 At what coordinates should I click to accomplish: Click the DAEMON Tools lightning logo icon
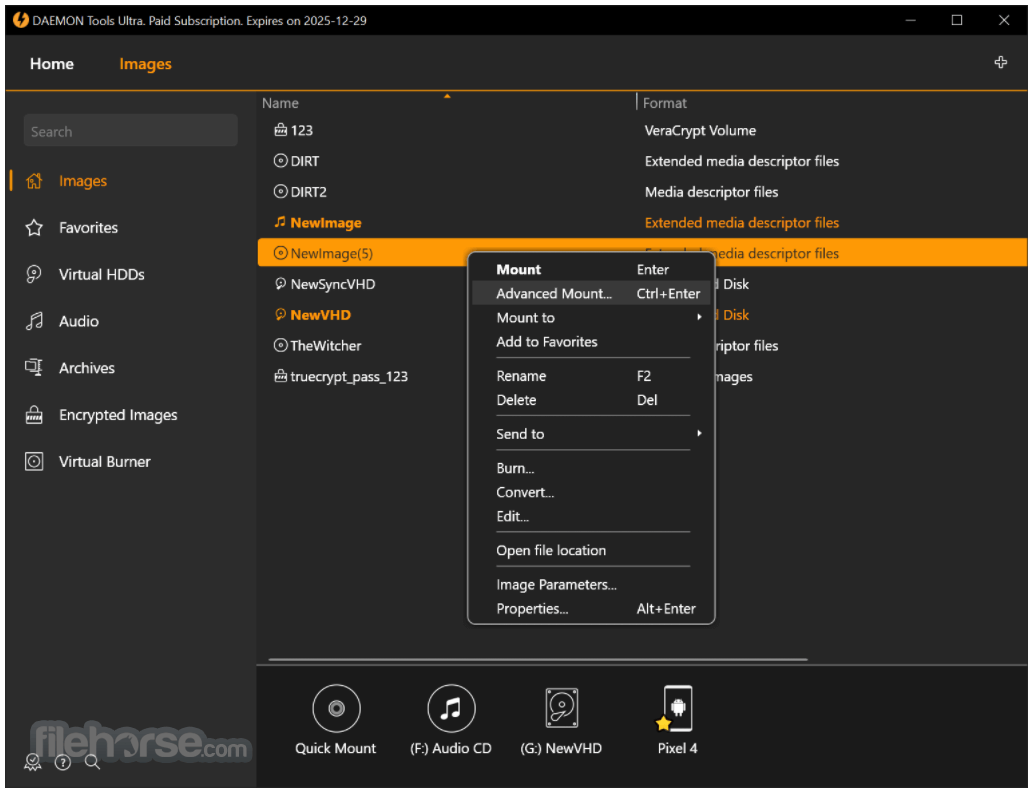point(20,20)
